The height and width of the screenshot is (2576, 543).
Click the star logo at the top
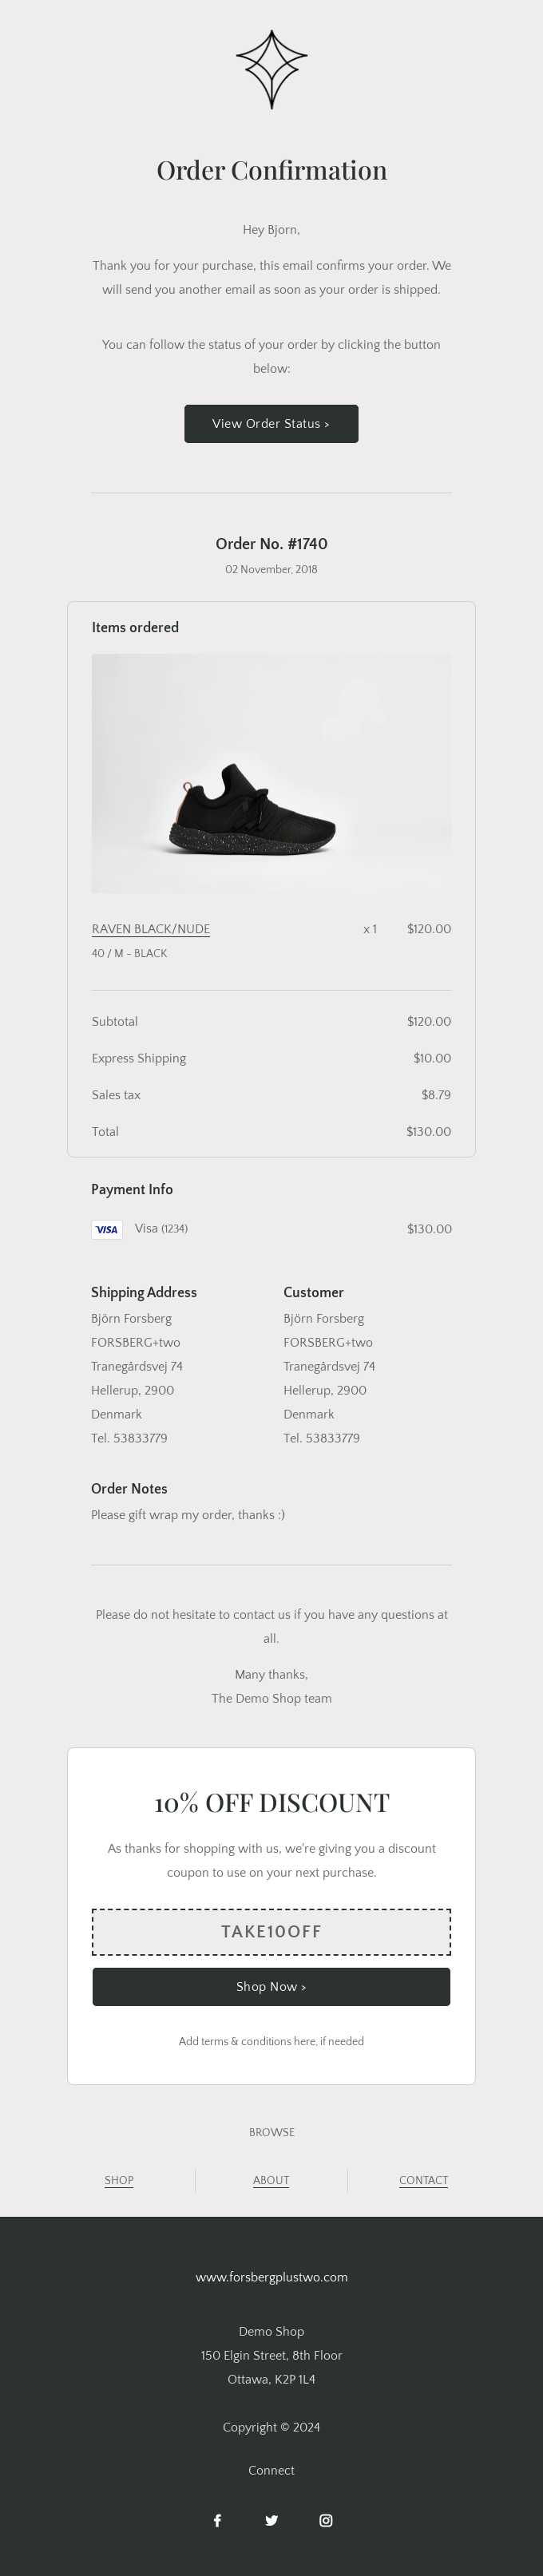pyautogui.click(x=271, y=69)
